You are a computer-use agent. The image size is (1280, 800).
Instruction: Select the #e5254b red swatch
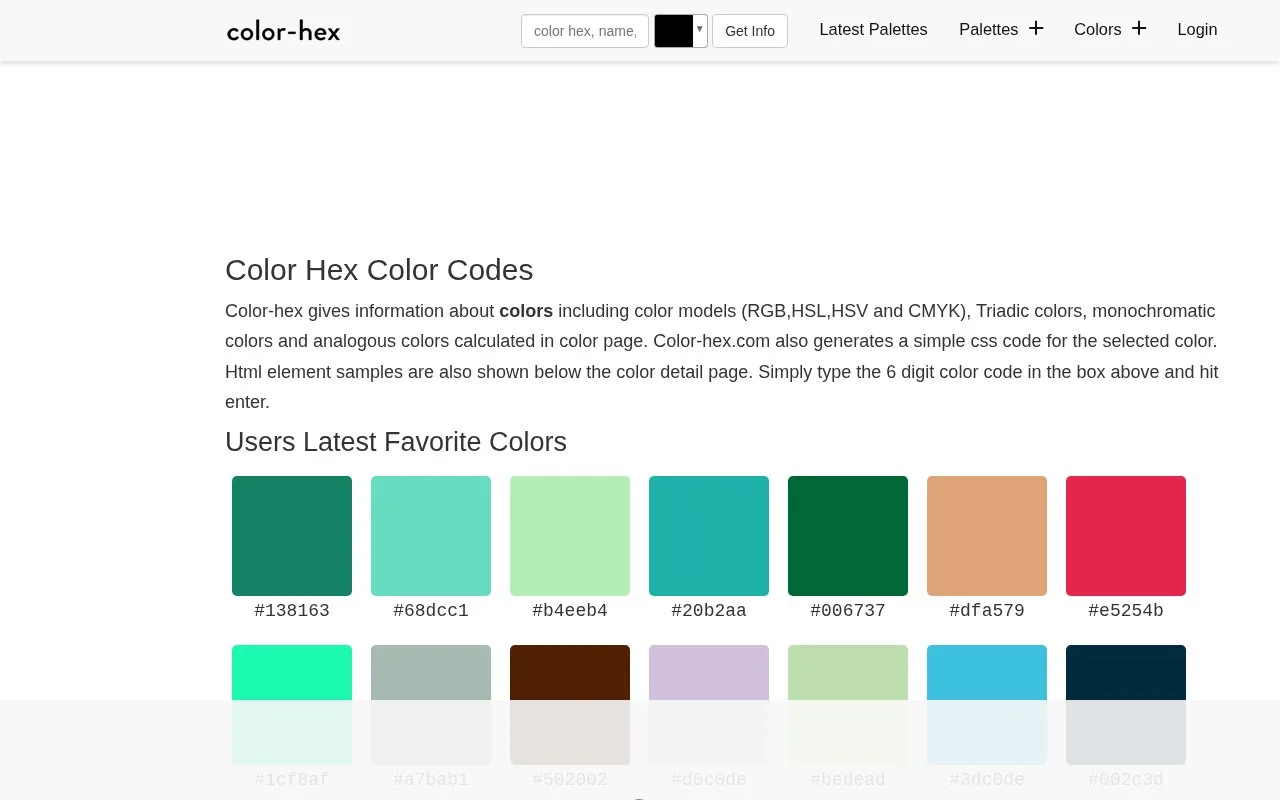[x=1126, y=536]
